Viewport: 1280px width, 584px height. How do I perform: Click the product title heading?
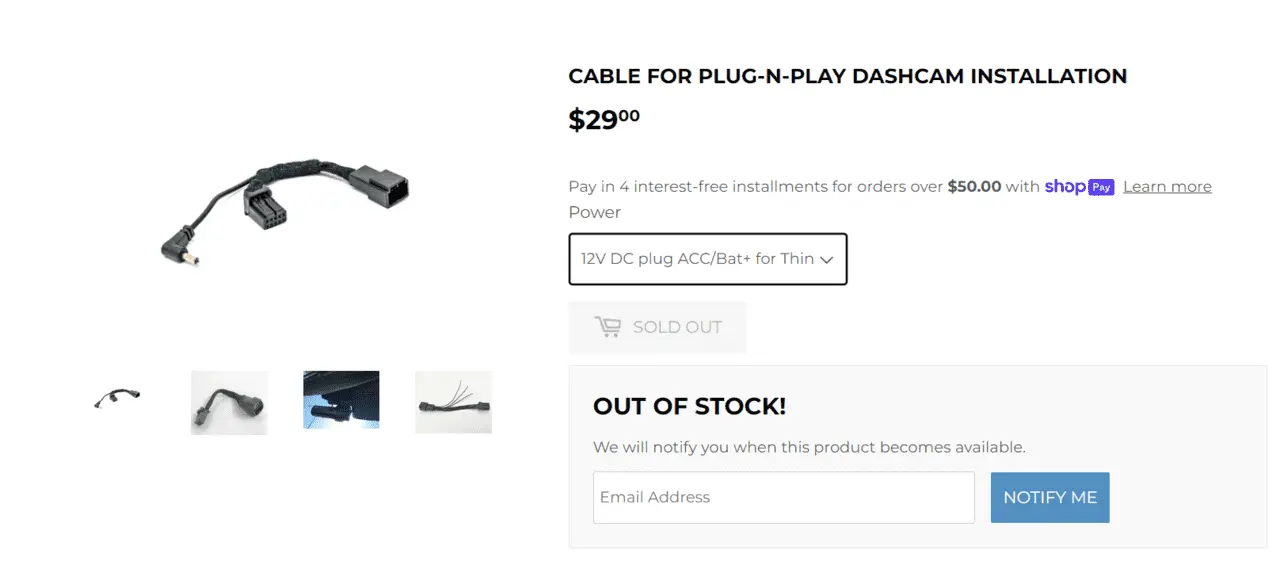[x=847, y=76]
